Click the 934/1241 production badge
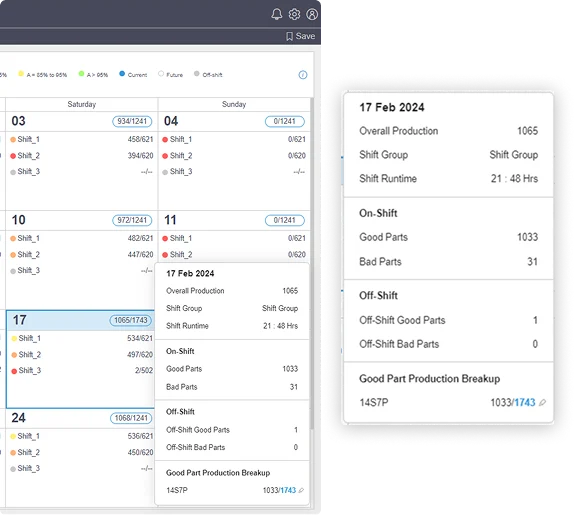This screenshot has width=575, height=515. [132, 121]
